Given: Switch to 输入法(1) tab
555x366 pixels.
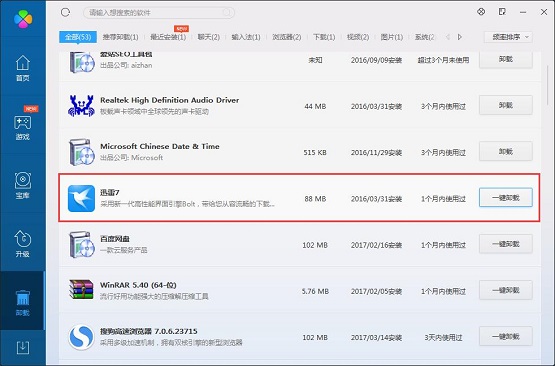Looking at the screenshot, I should coord(246,37).
